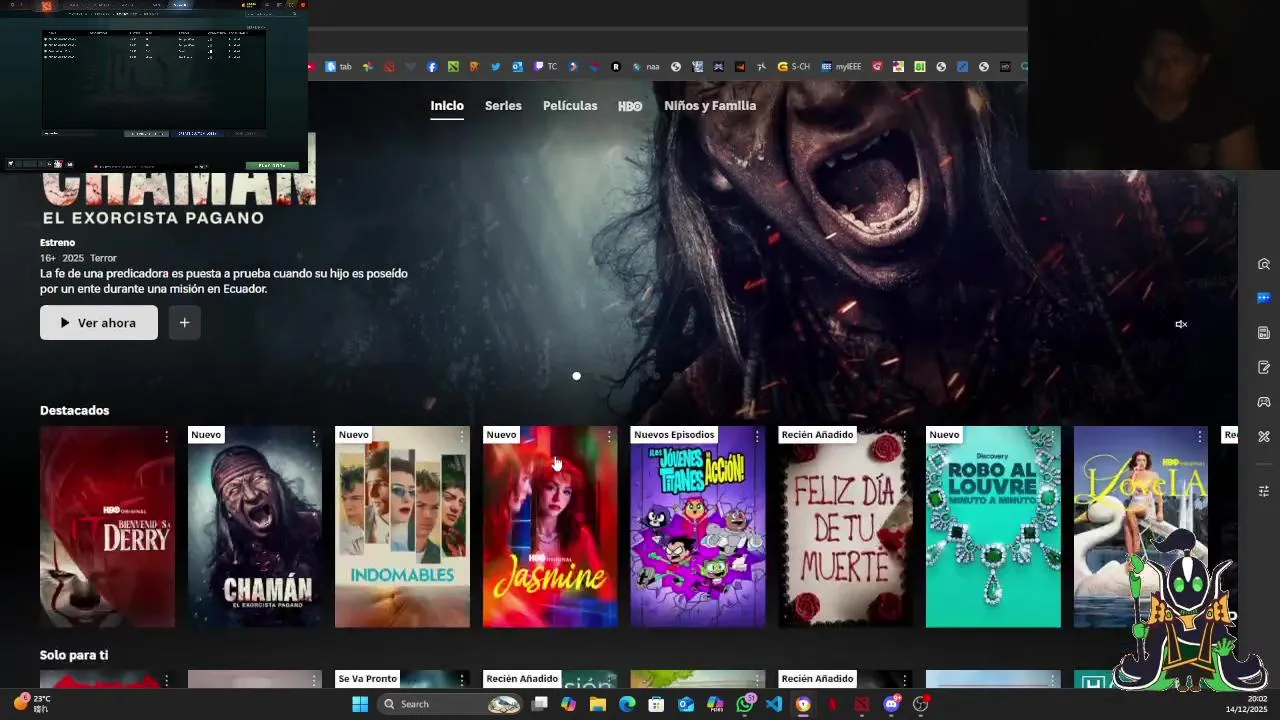This screenshot has width=1280, height=720.
Task: Open the crossed tools icon in browser sidebar
Action: (x=1264, y=436)
